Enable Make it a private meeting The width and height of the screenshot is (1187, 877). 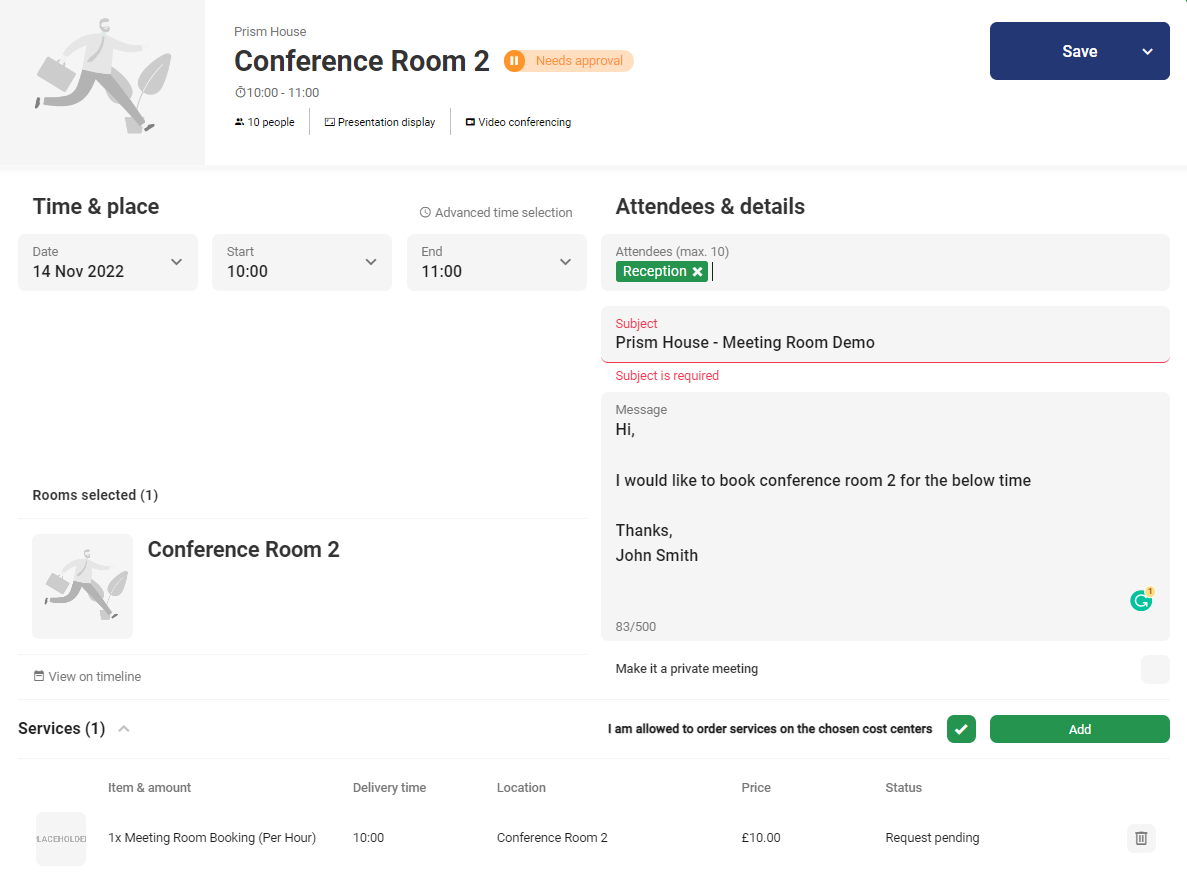[1155, 669]
